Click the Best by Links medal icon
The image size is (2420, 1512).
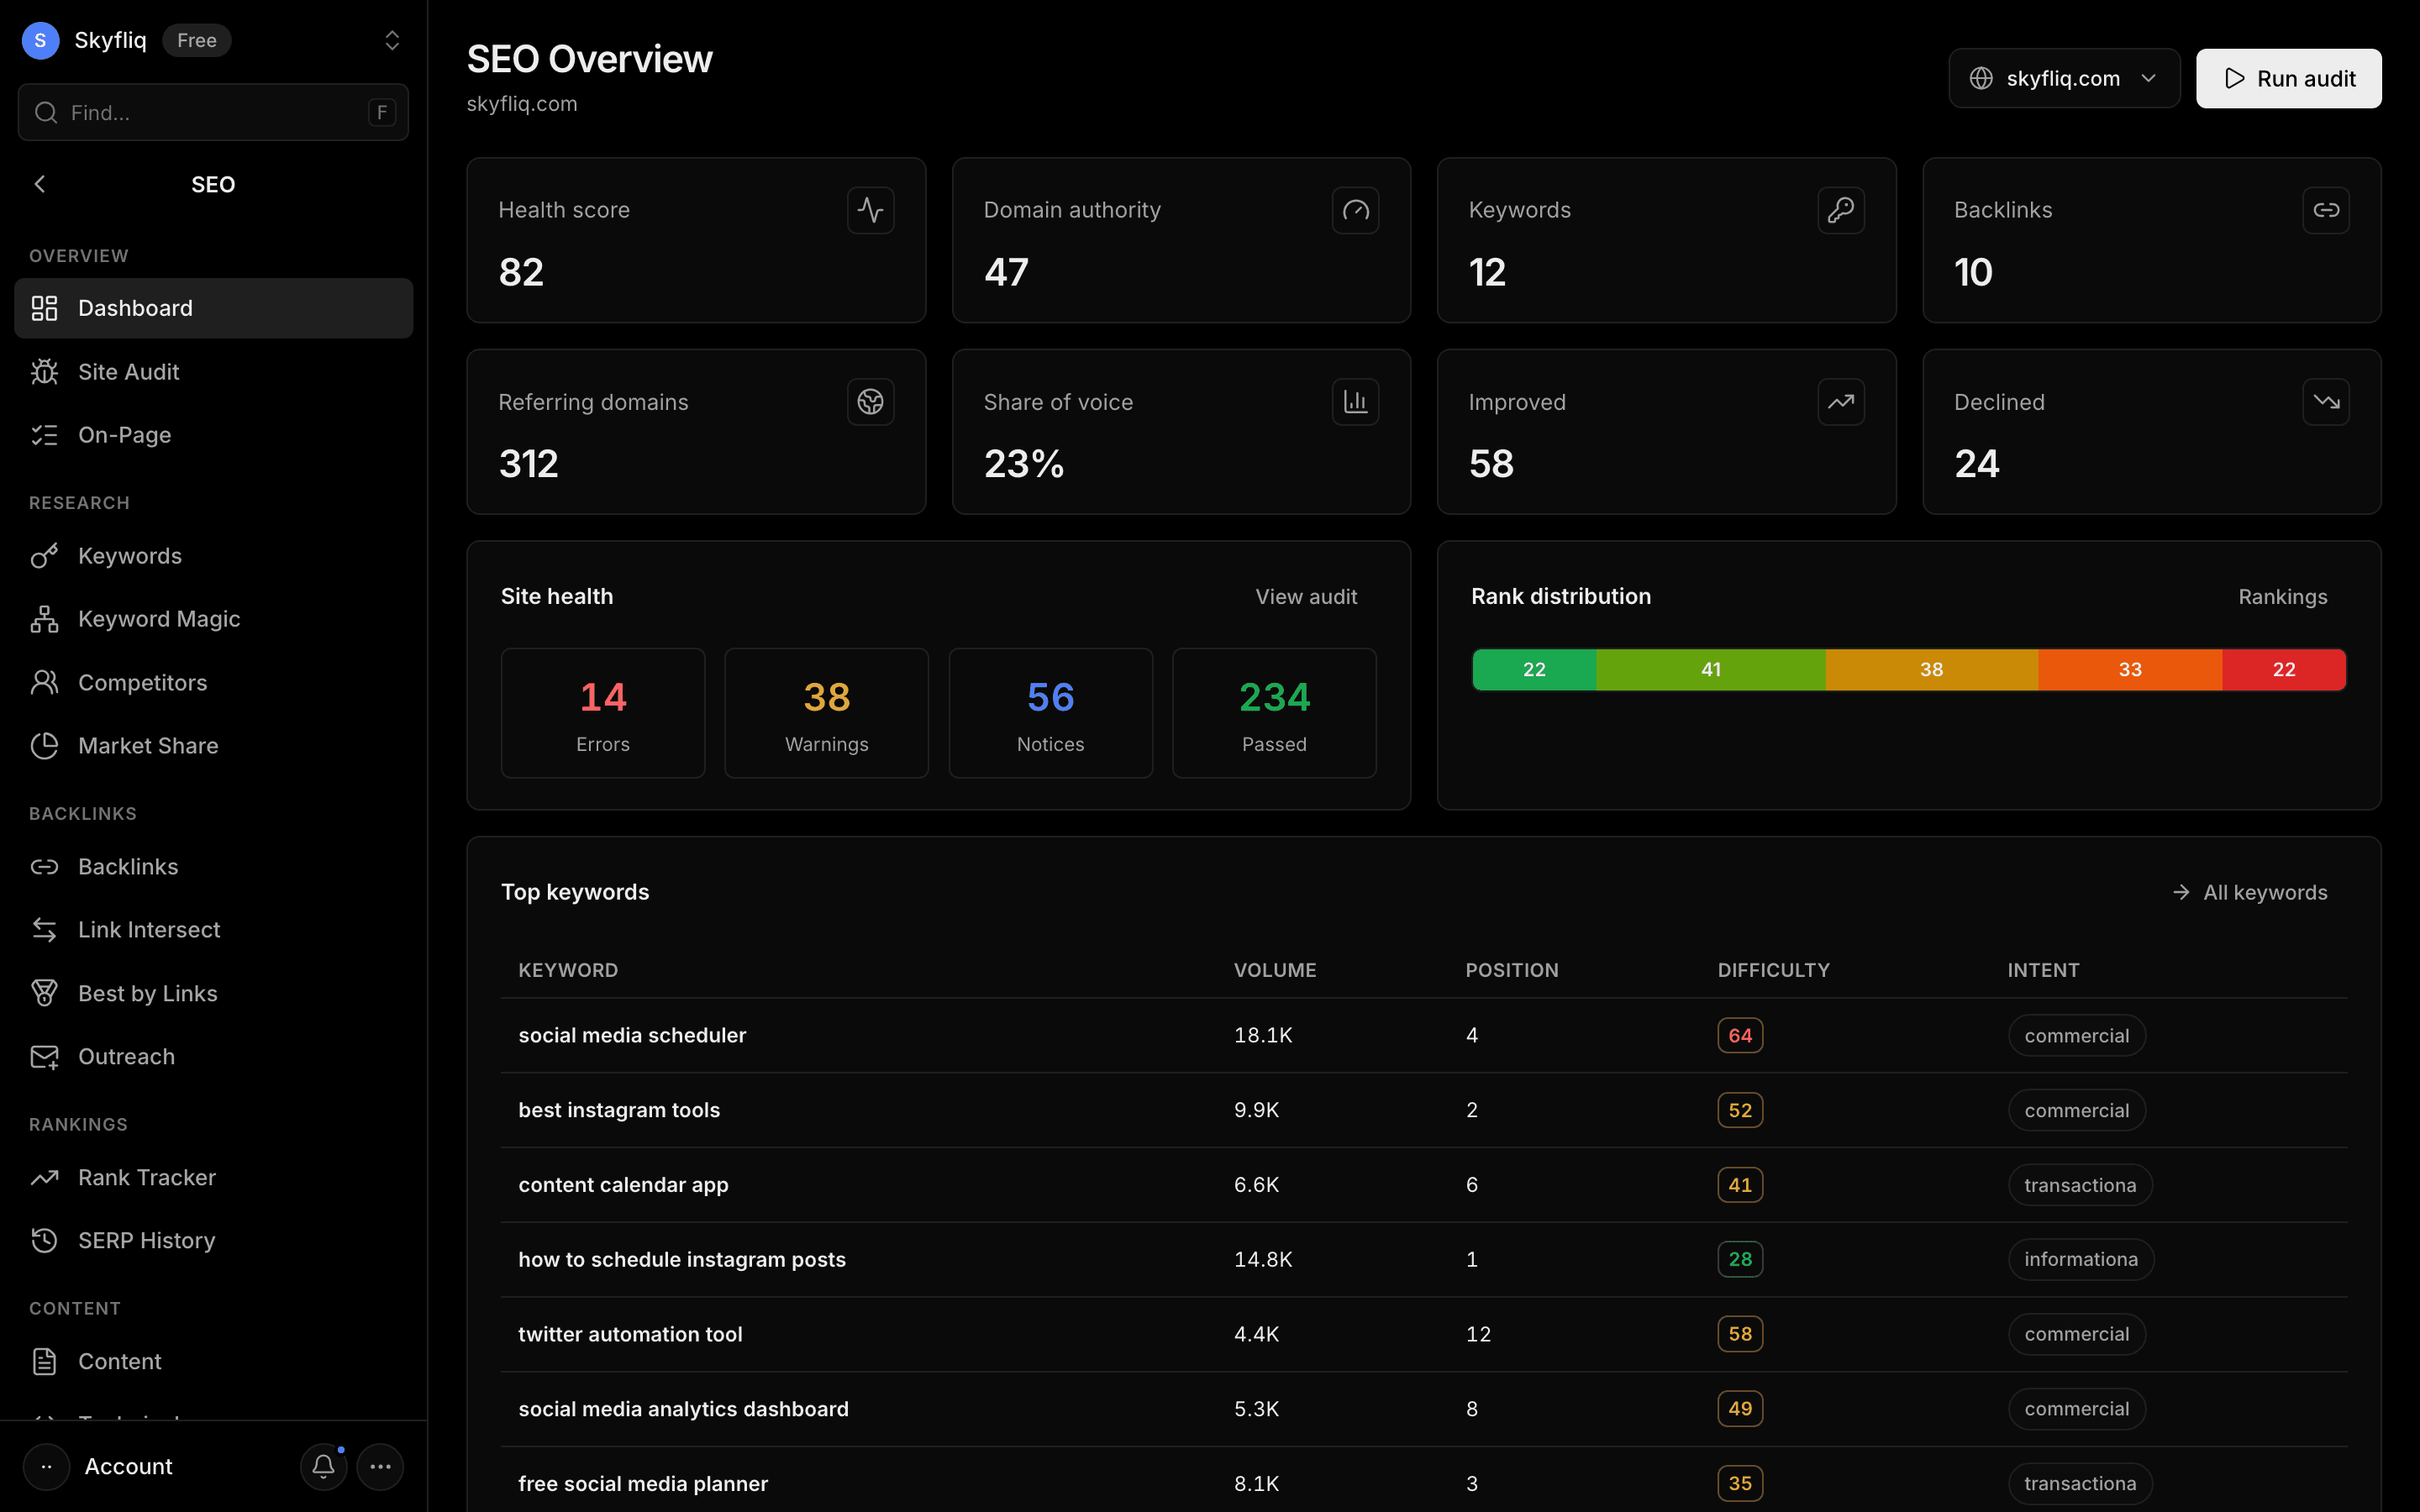coord(44,993)
